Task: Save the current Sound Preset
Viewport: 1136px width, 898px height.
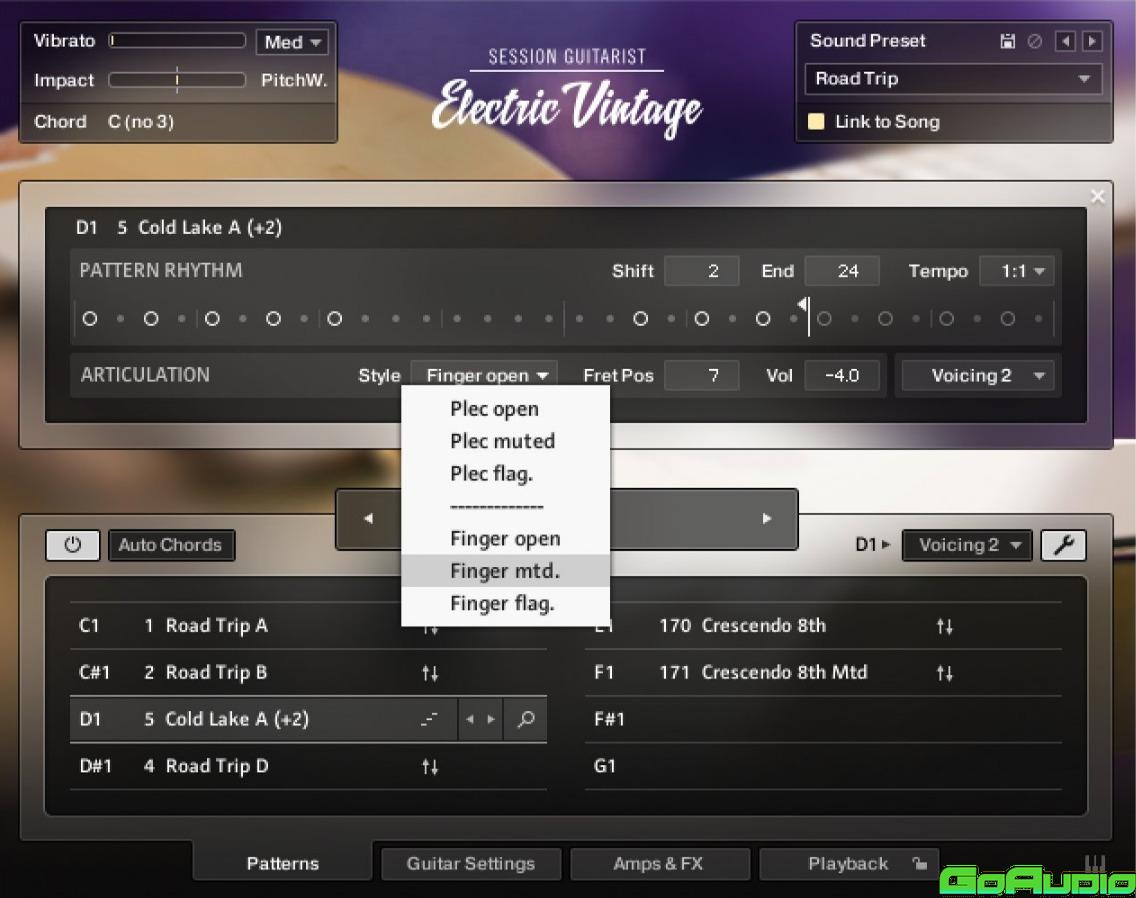Action: pos(1007,41)
